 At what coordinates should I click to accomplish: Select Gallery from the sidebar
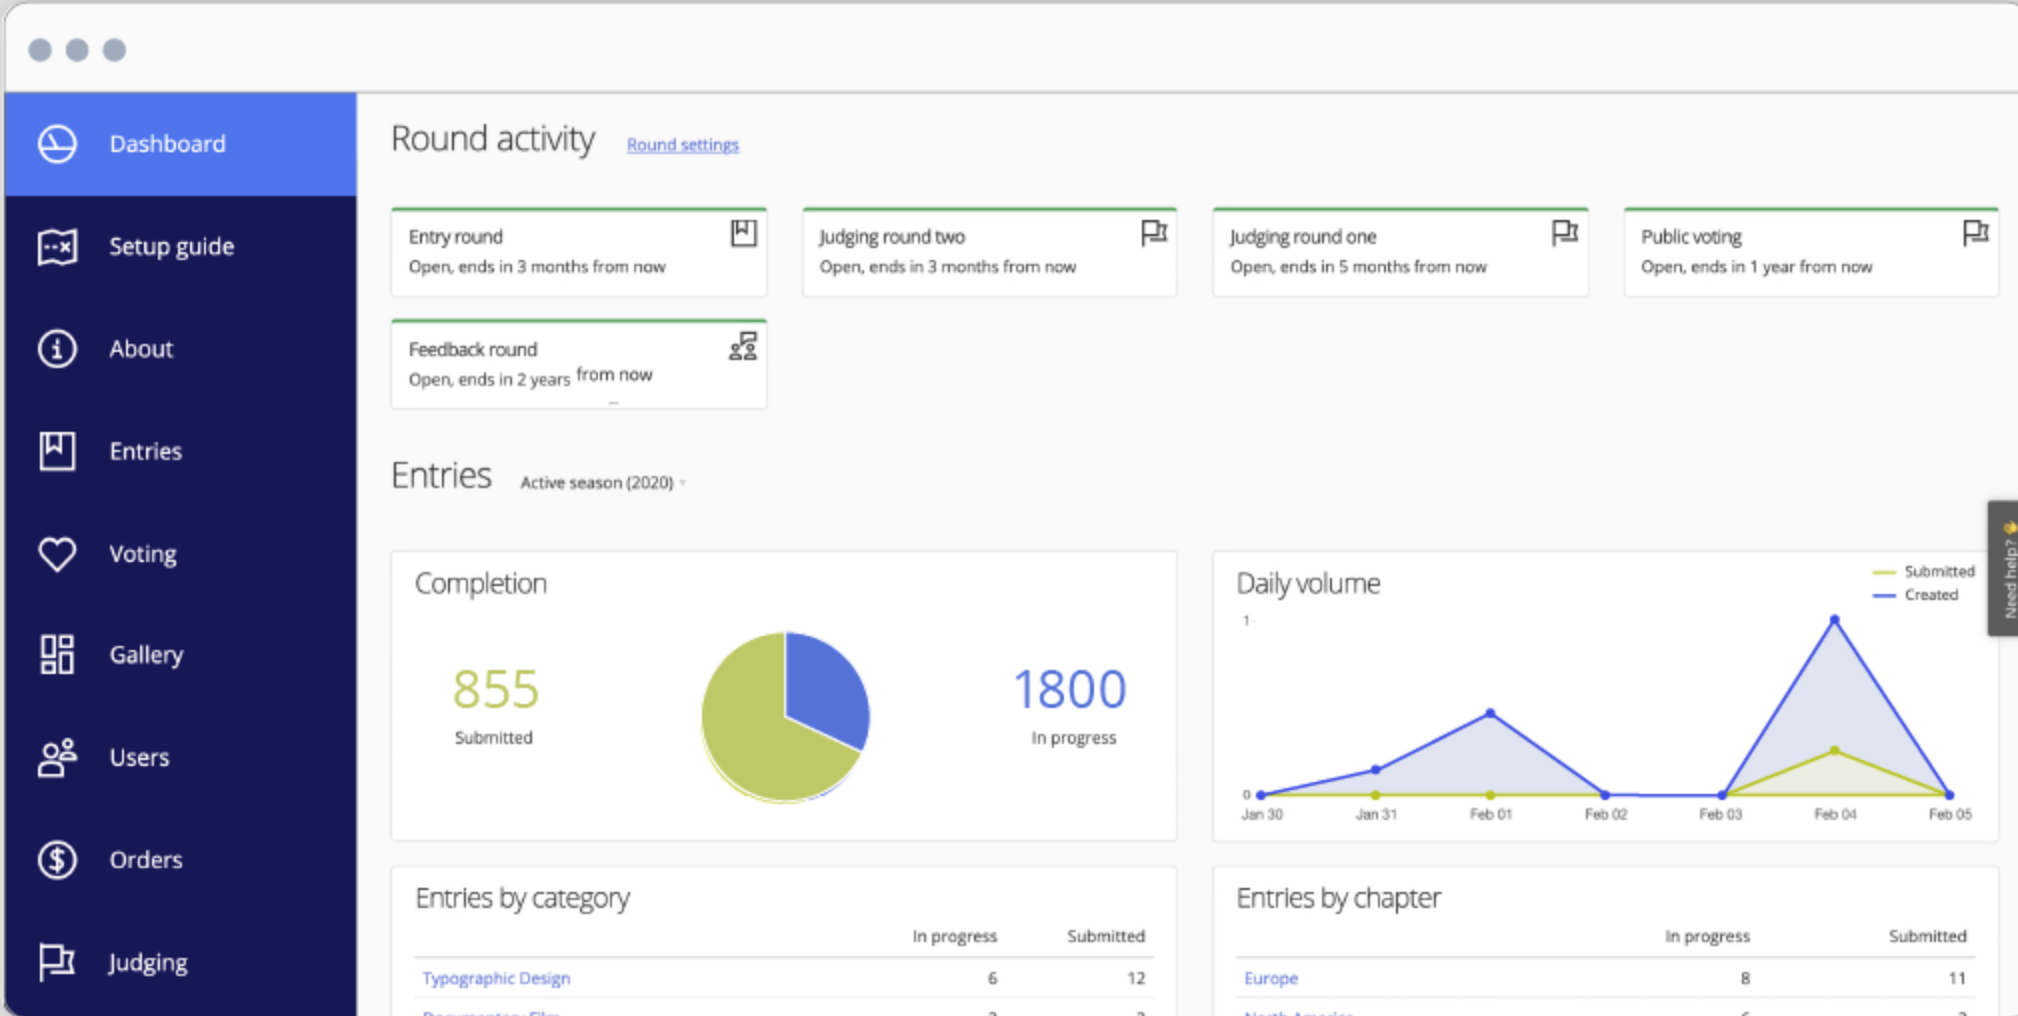(x=180, y=655)
